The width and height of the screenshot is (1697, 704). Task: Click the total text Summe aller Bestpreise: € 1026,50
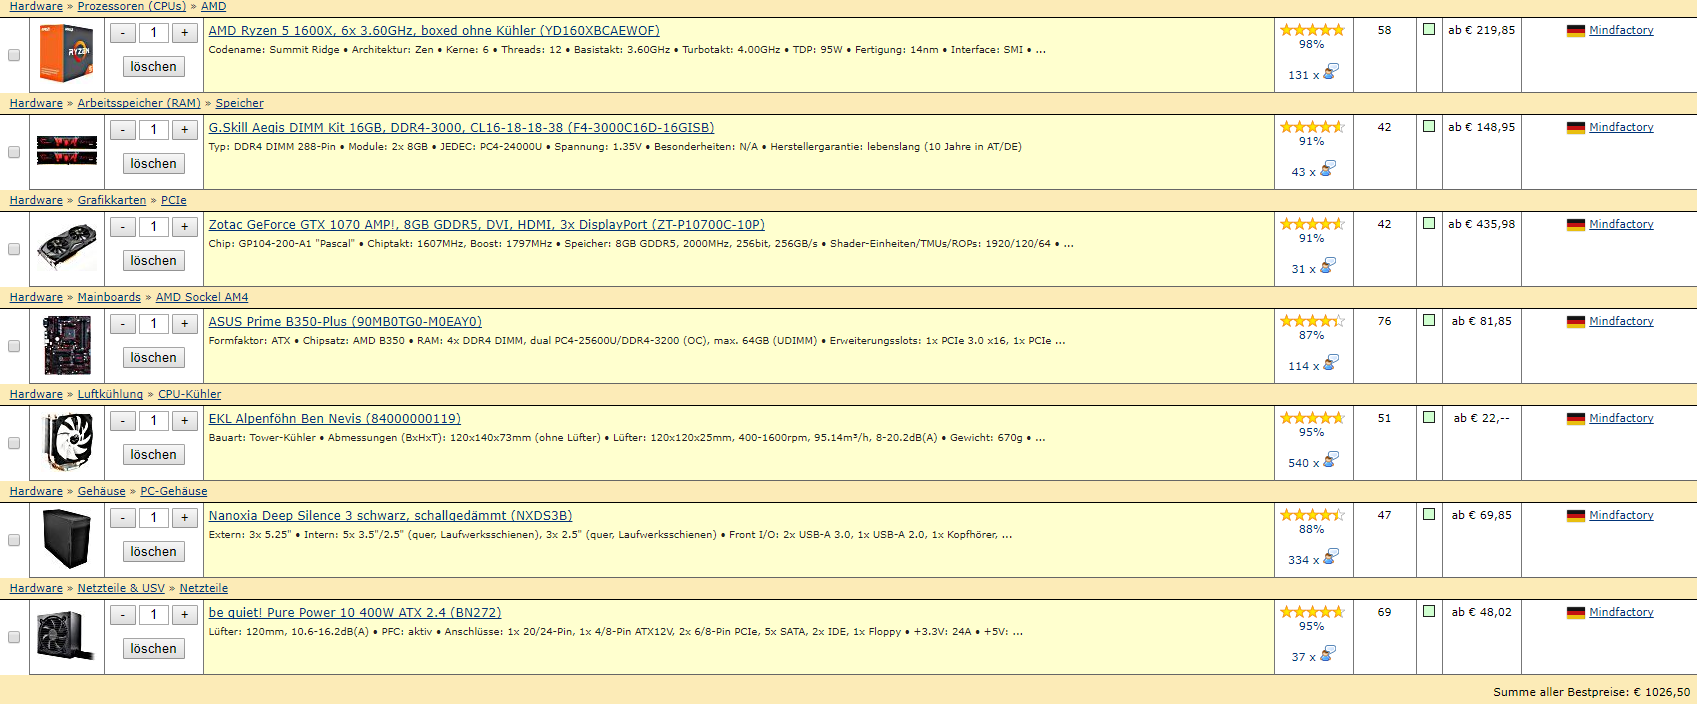pos(1592,692)
